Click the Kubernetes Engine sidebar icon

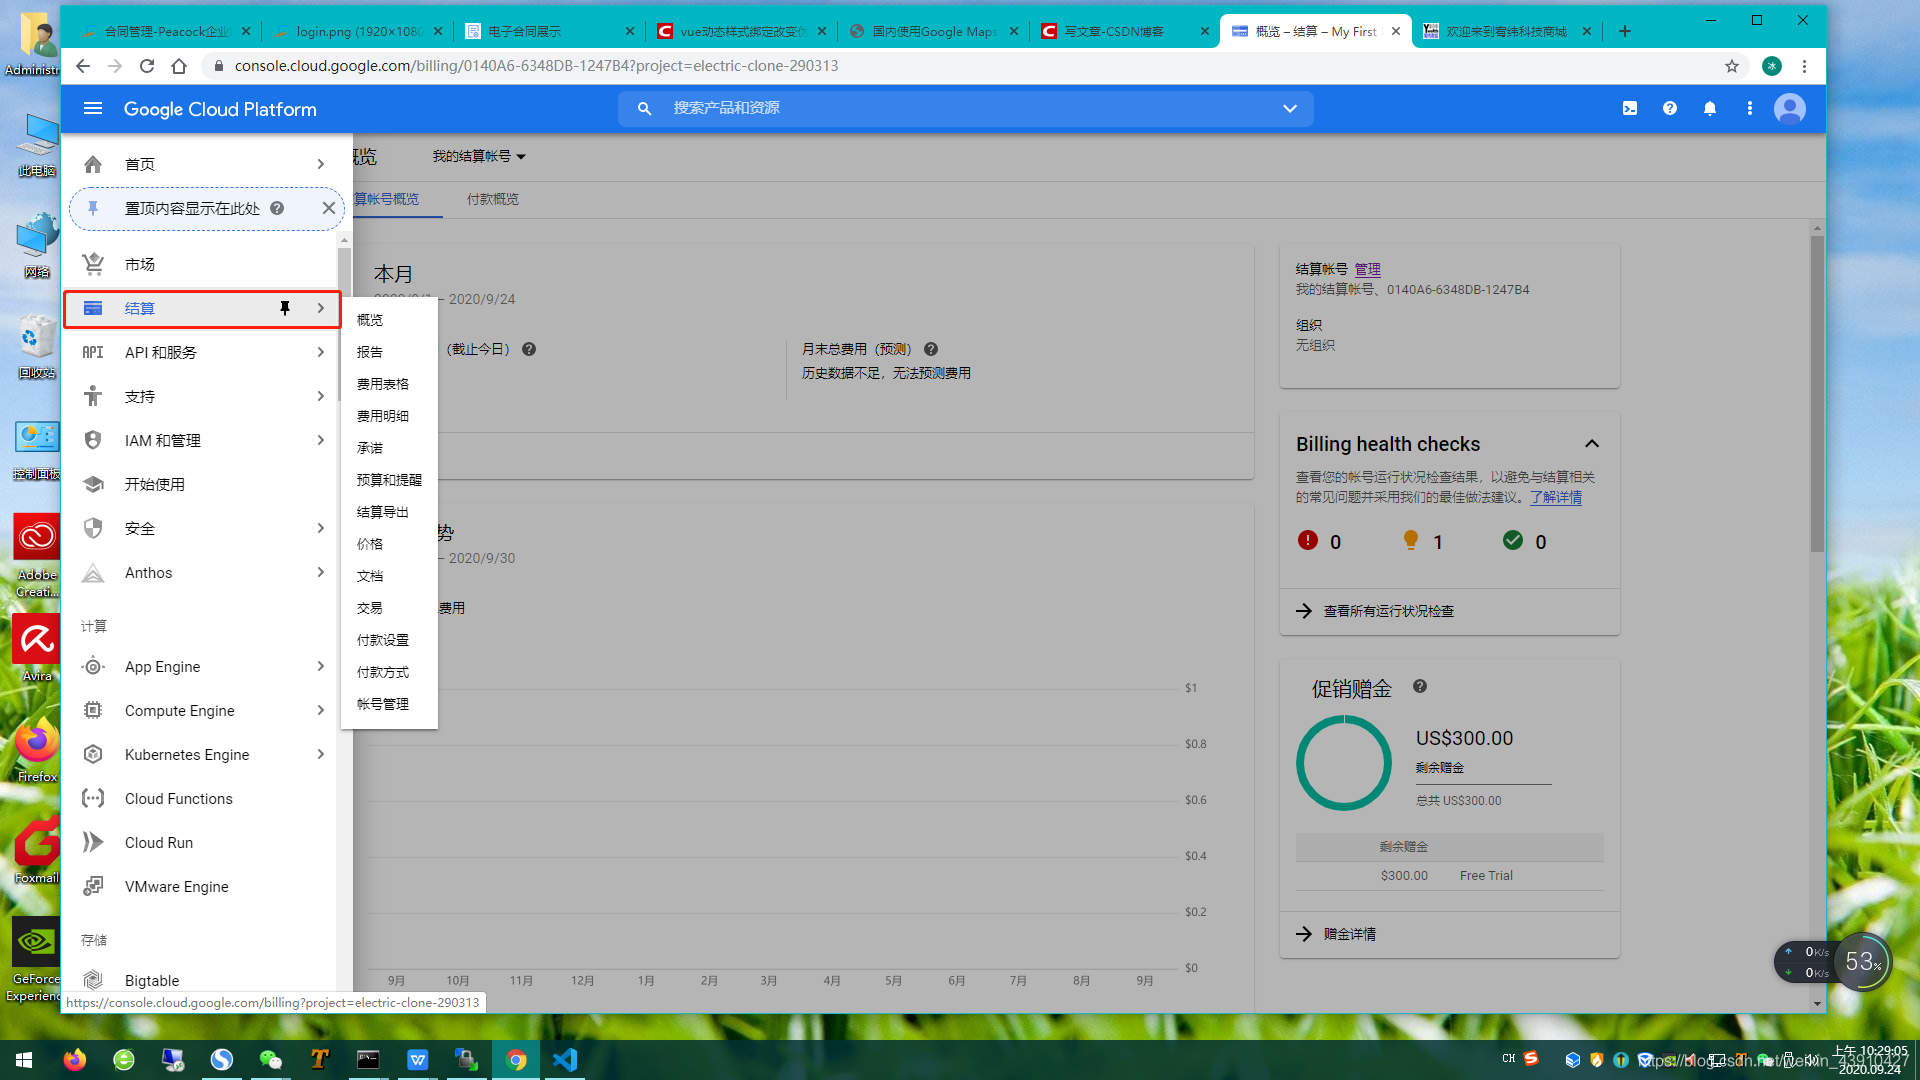(93, 754)
